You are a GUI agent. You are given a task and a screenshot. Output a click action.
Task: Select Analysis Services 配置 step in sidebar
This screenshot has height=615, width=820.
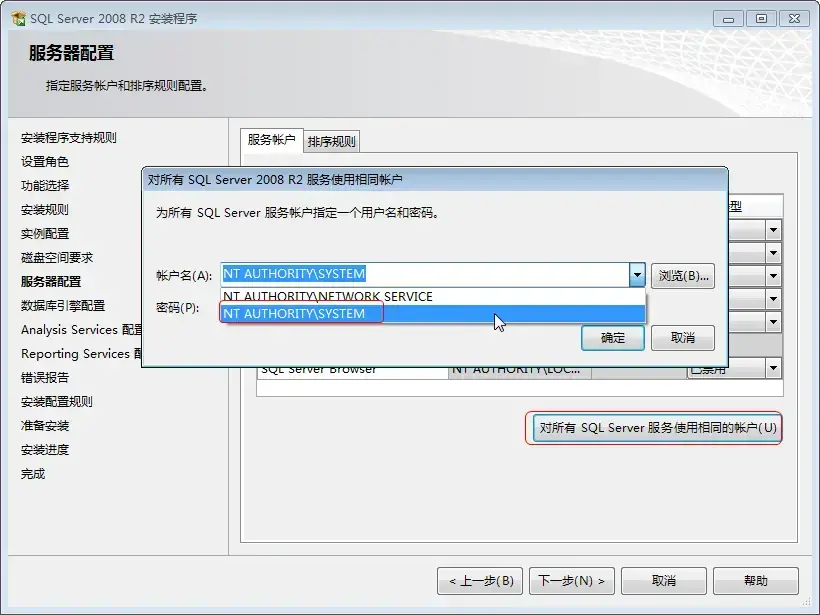coord(81,330)
